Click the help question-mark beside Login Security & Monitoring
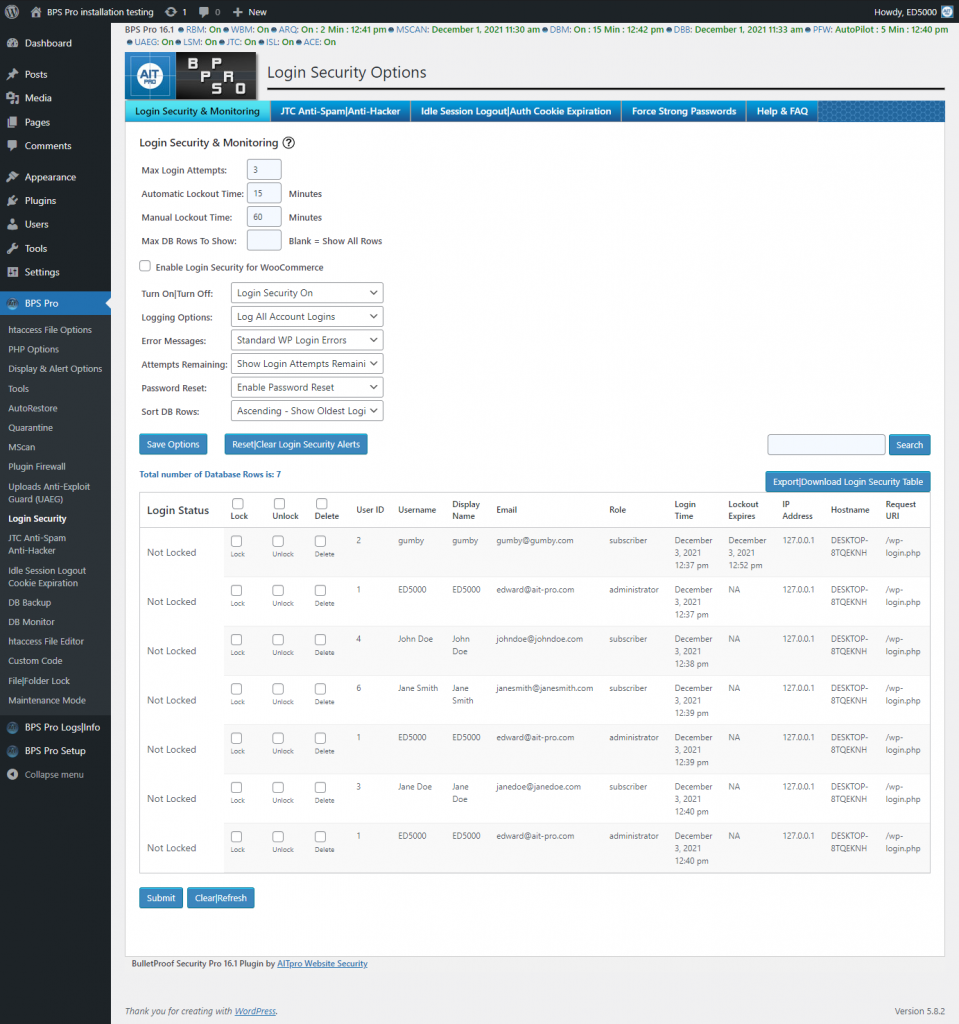 (x=290, y=142)
